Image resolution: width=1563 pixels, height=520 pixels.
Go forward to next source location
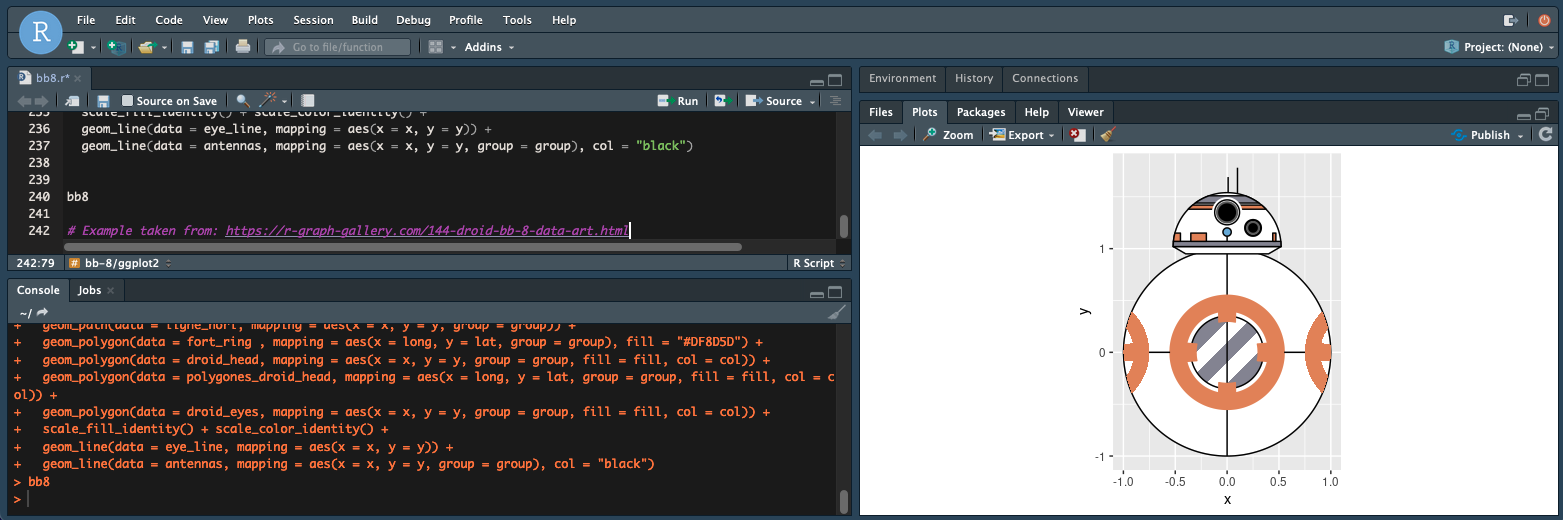coord(41,101)
